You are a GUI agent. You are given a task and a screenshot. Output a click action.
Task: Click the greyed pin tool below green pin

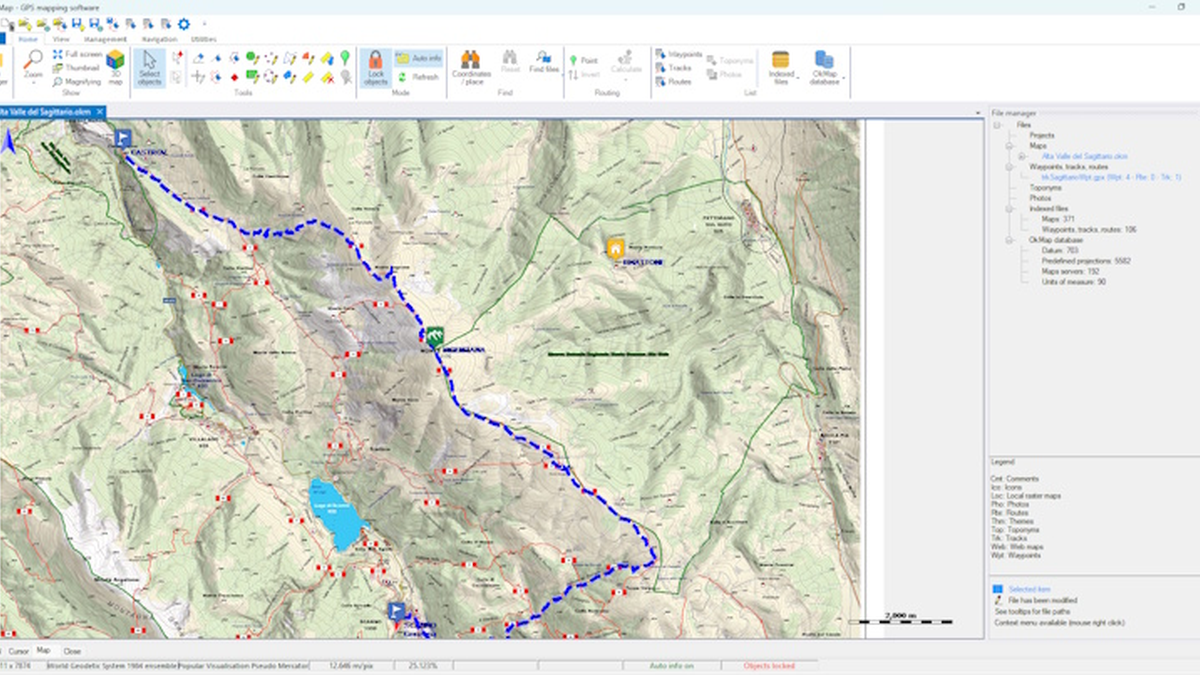click(345, 76)
